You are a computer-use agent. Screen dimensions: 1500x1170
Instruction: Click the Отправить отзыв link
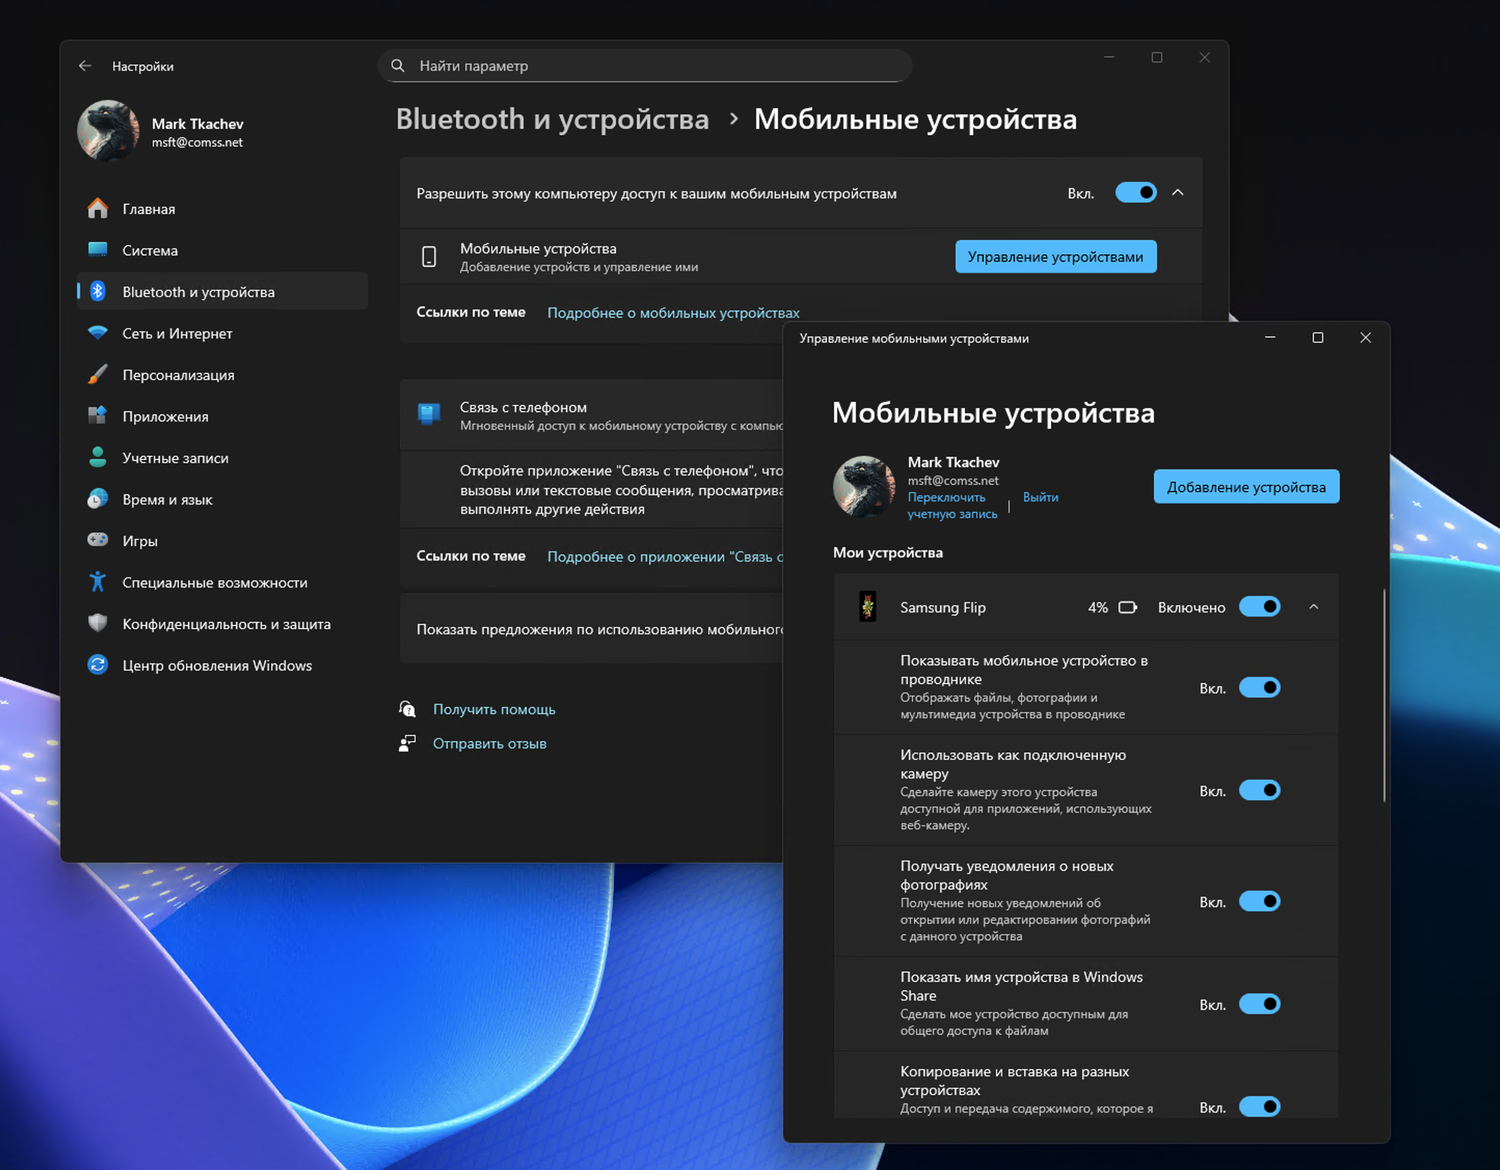point(489,743)
